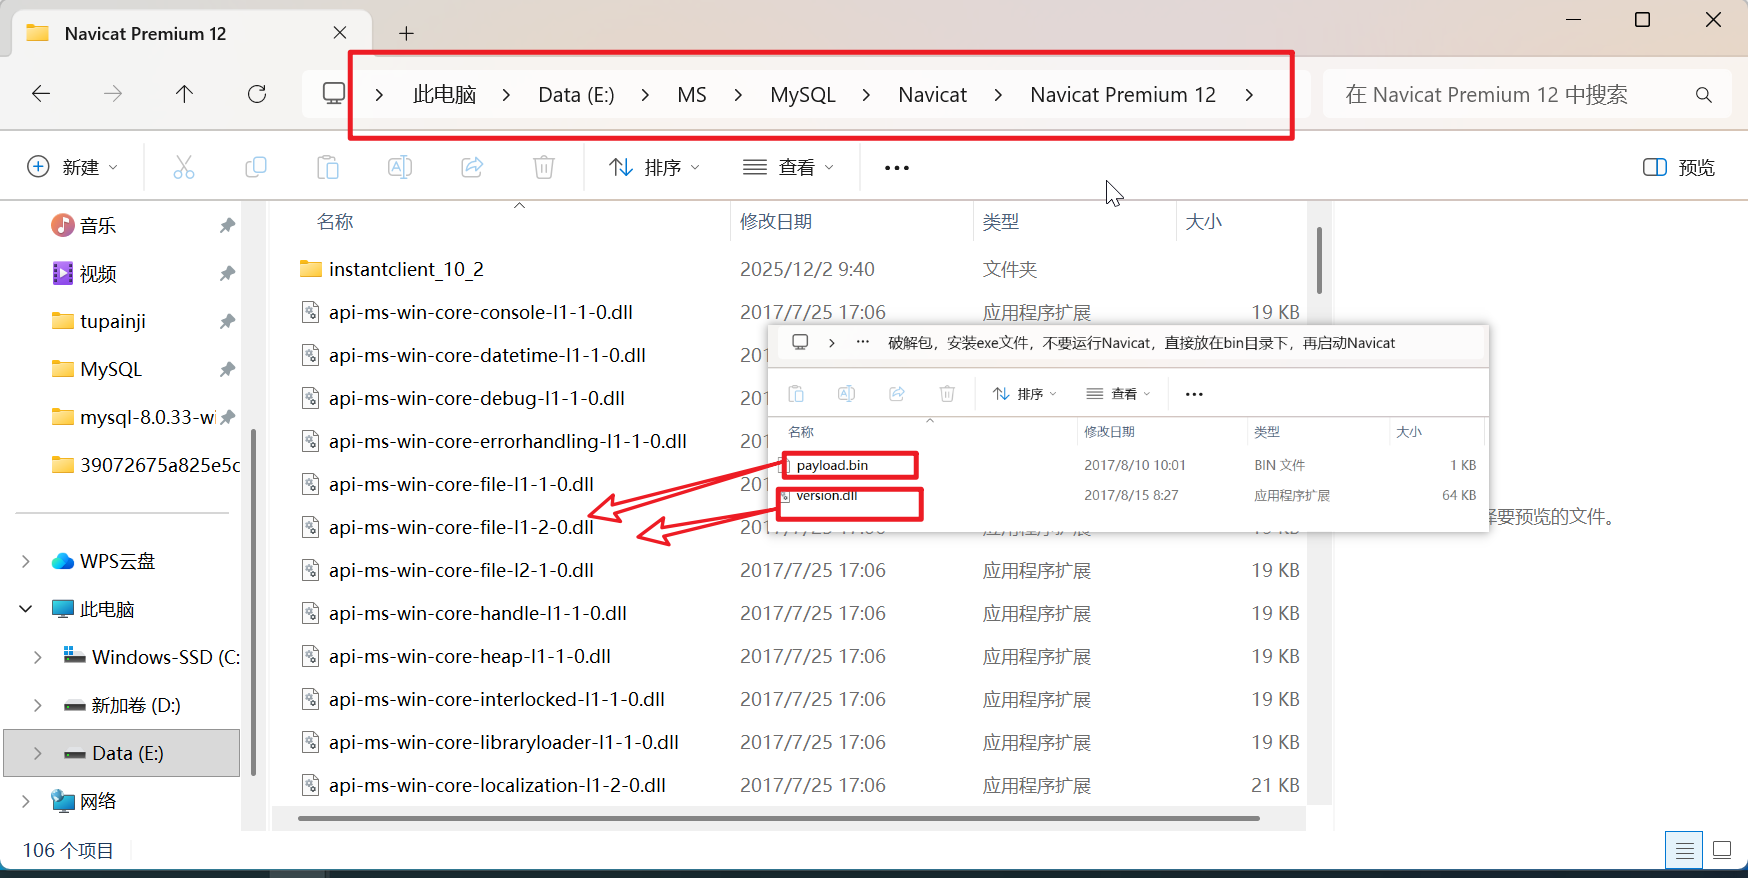Viewport: 1748px width, 878px height.
Task: Open new tab with plus button
Action: [406, 34]
